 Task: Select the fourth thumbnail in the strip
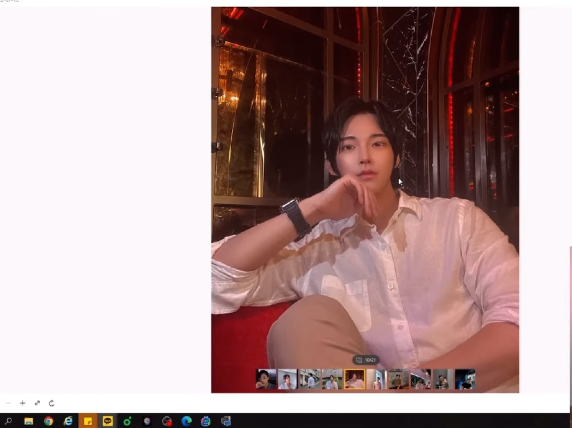click(x=332, y=379)
